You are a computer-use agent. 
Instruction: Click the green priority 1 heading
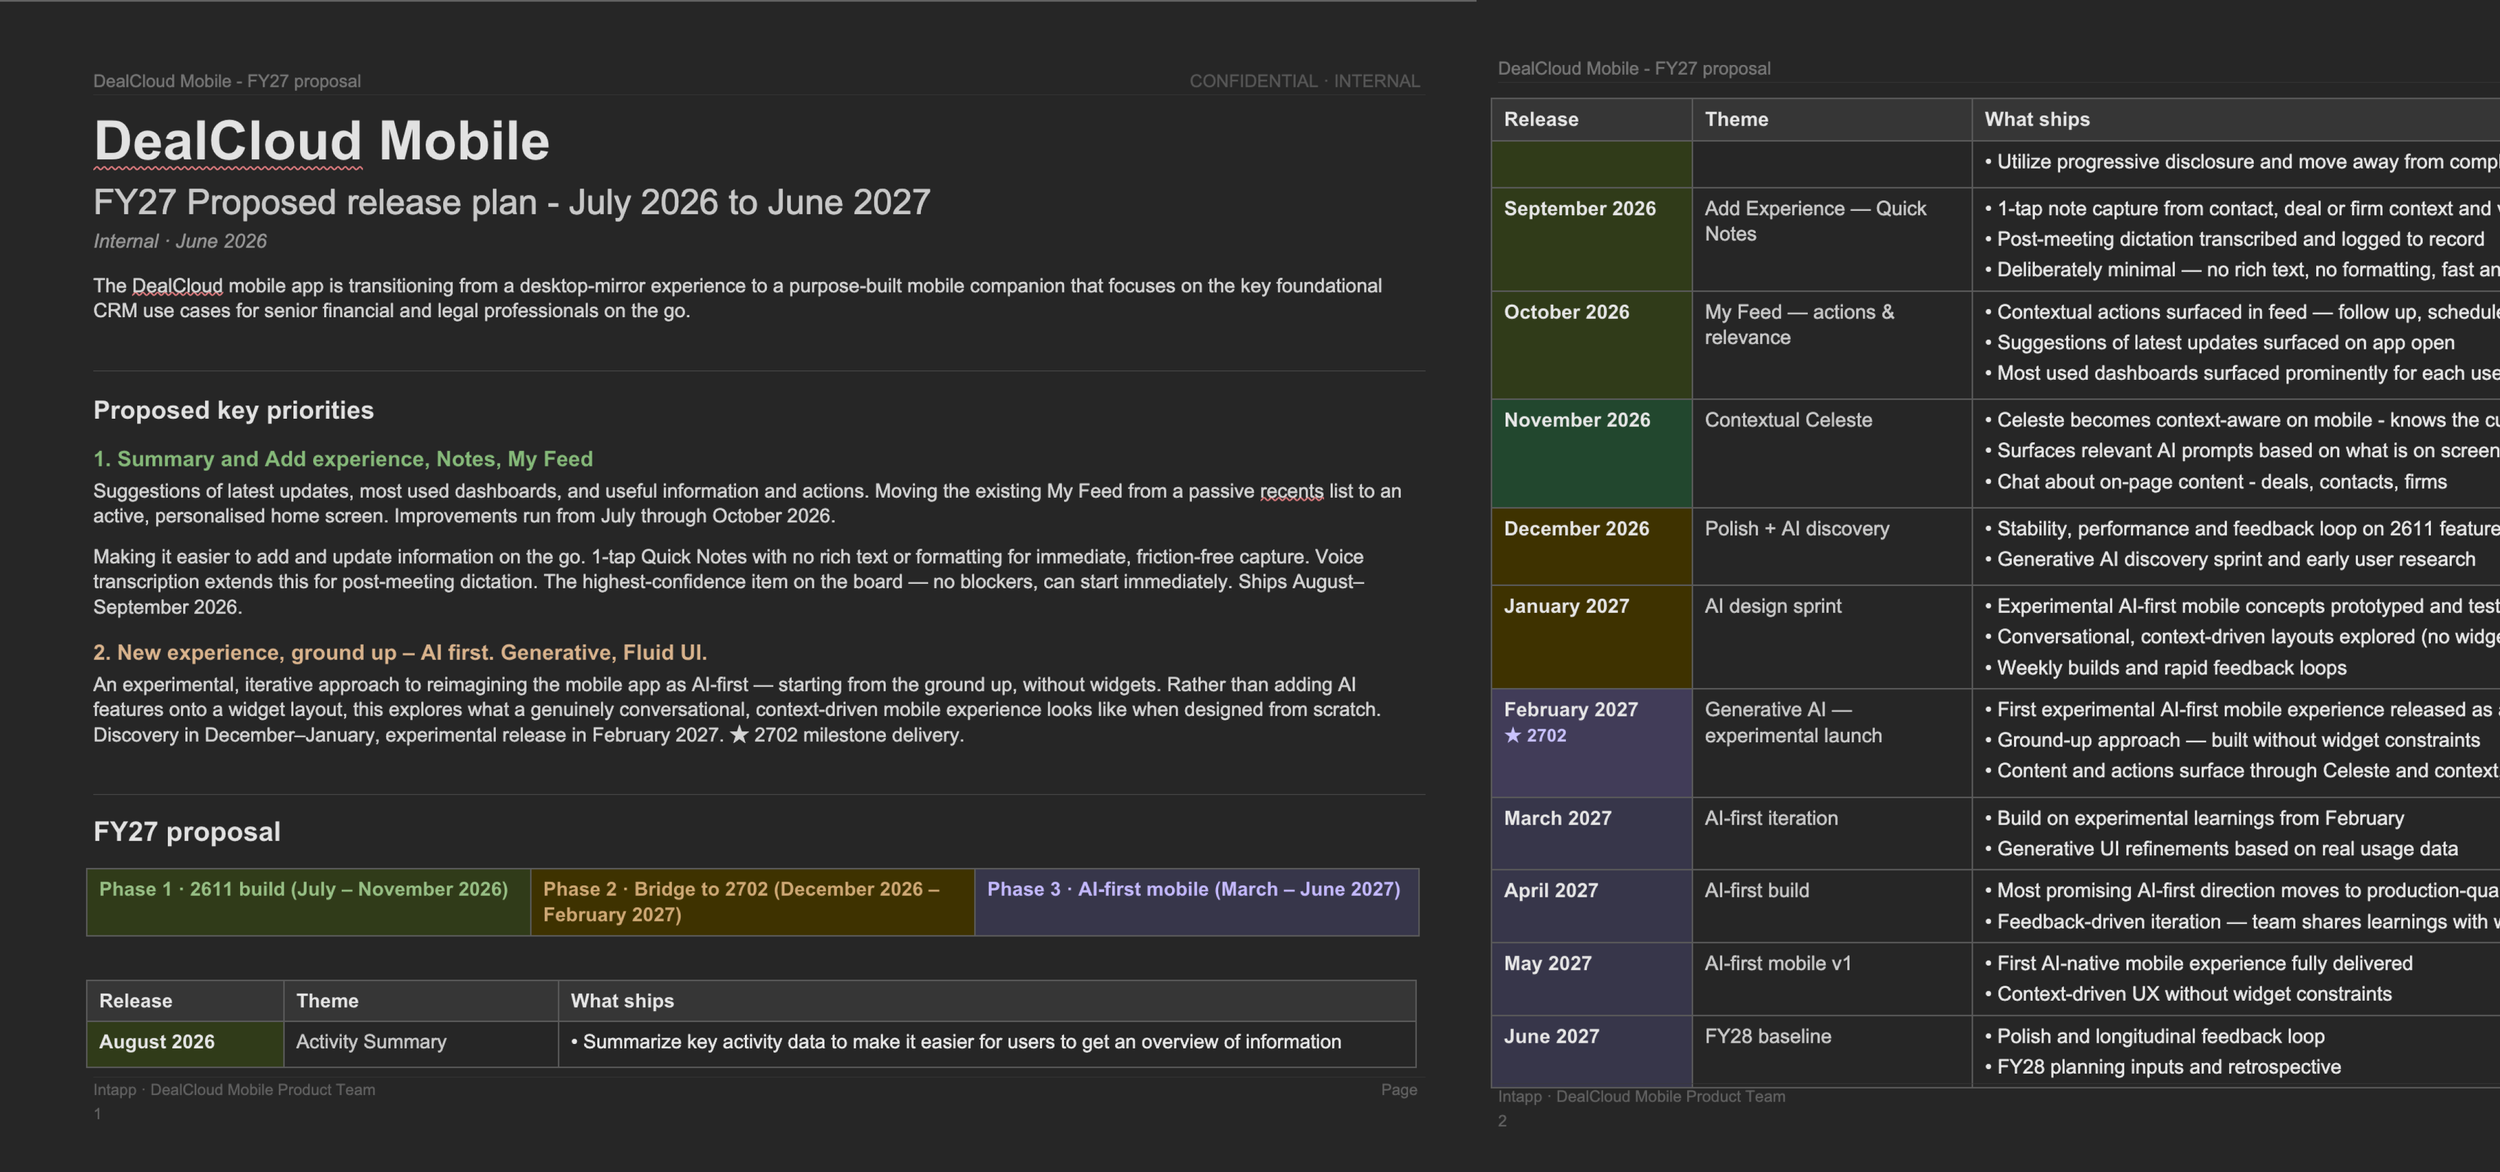[x=343, y=459]
